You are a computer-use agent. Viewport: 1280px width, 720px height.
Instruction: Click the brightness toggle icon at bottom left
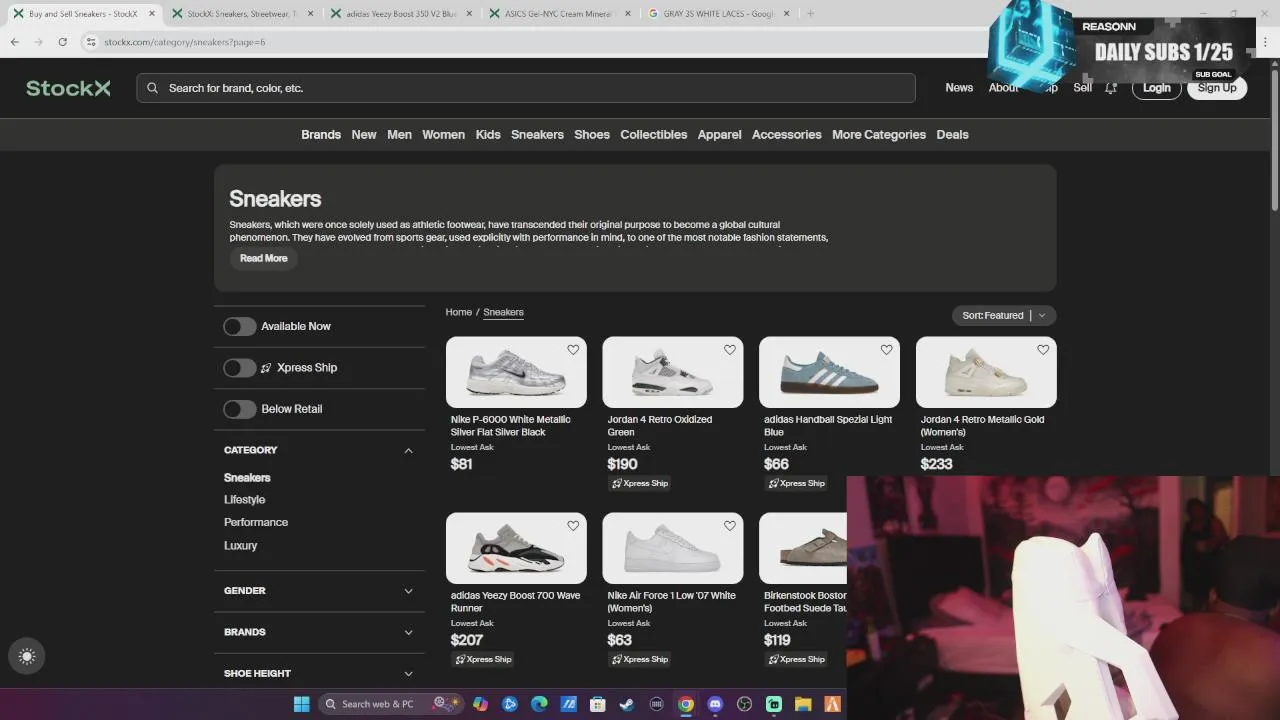point(27,657)
